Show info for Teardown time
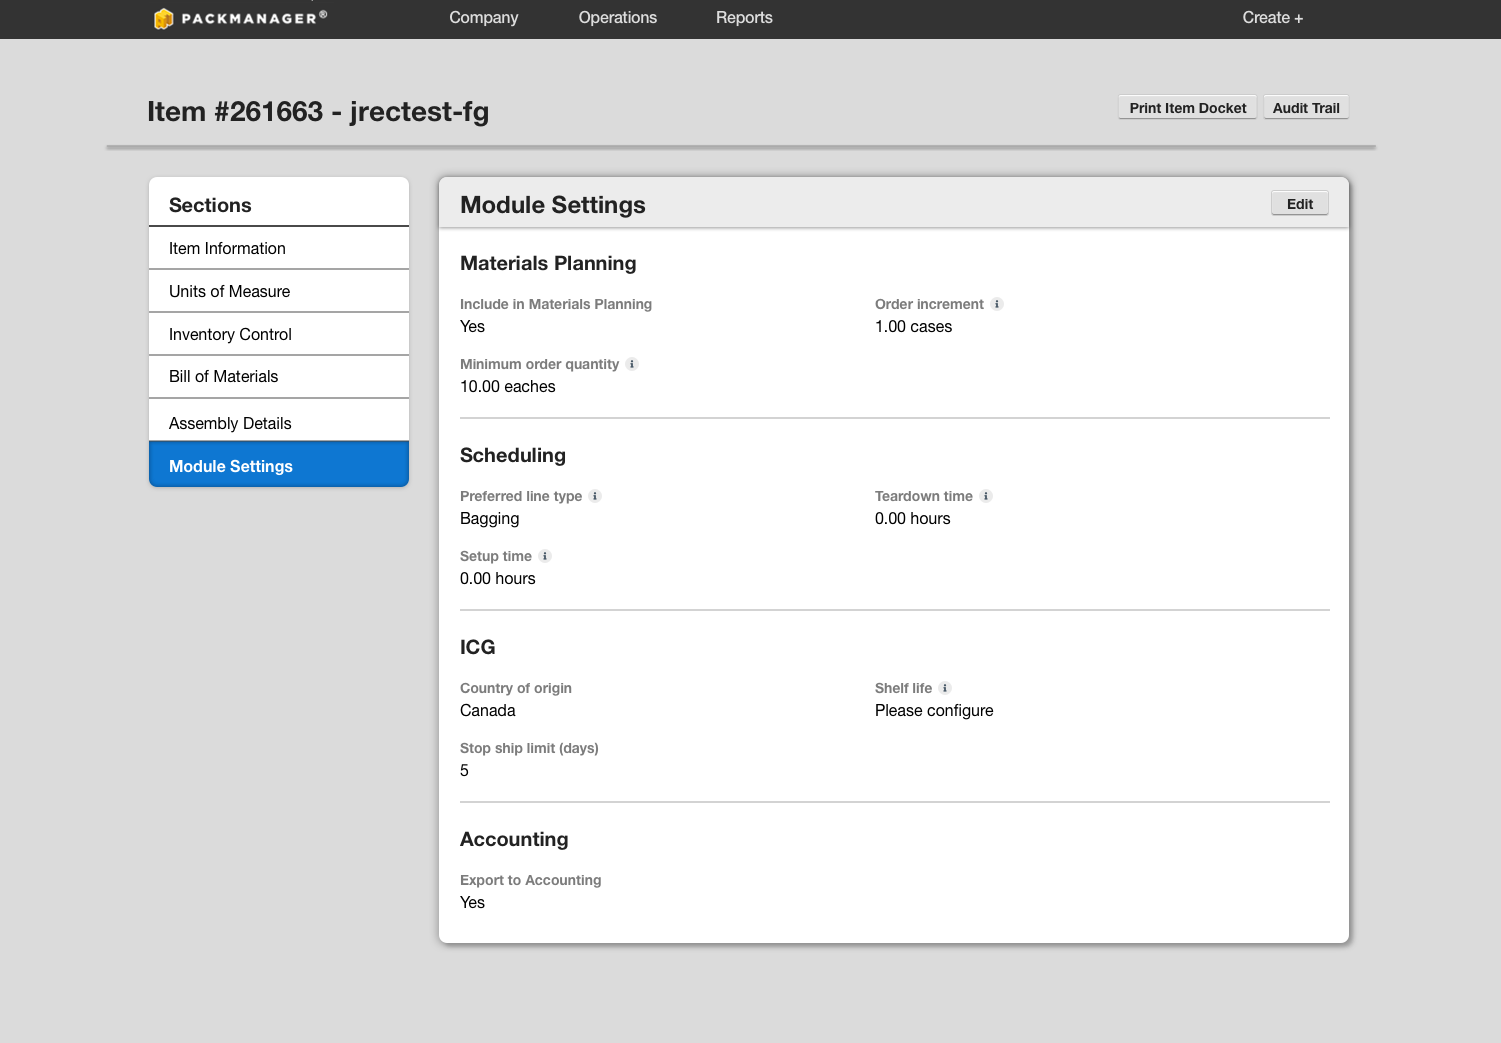 click(986, 496)
